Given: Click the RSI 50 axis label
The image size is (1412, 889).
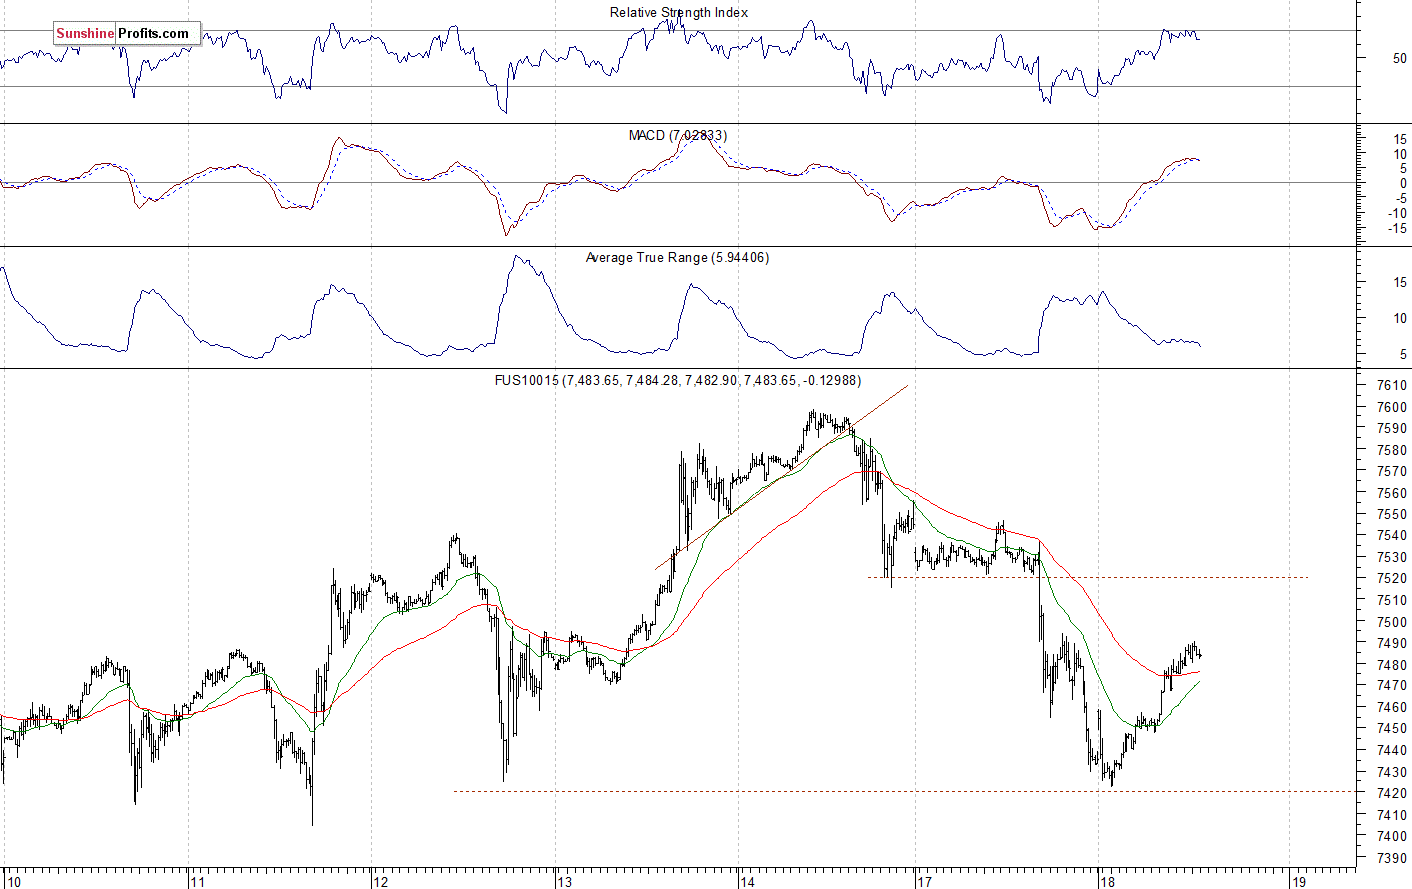Looking at the screenshot, I should pos(1400,58).
